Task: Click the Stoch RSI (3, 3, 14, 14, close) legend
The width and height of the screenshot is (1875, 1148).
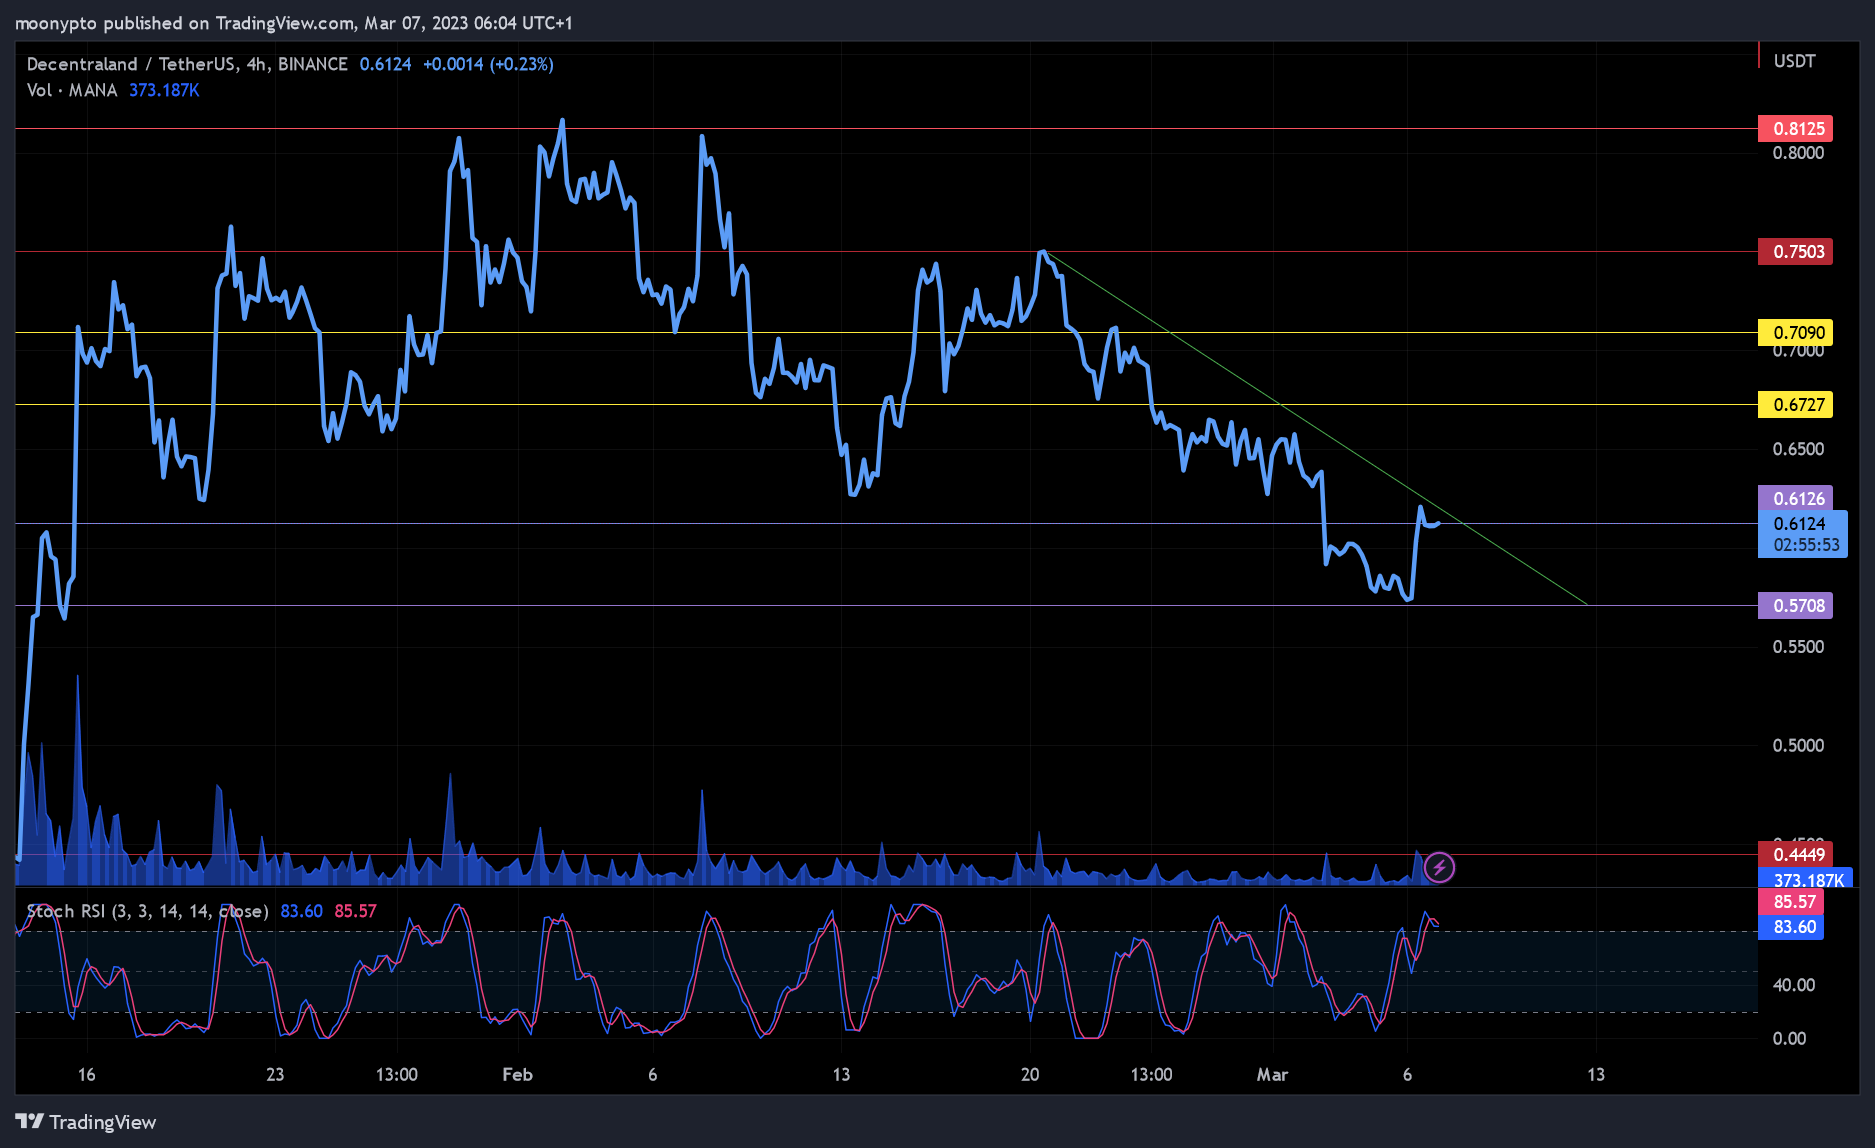Action: tap(147, 911)
